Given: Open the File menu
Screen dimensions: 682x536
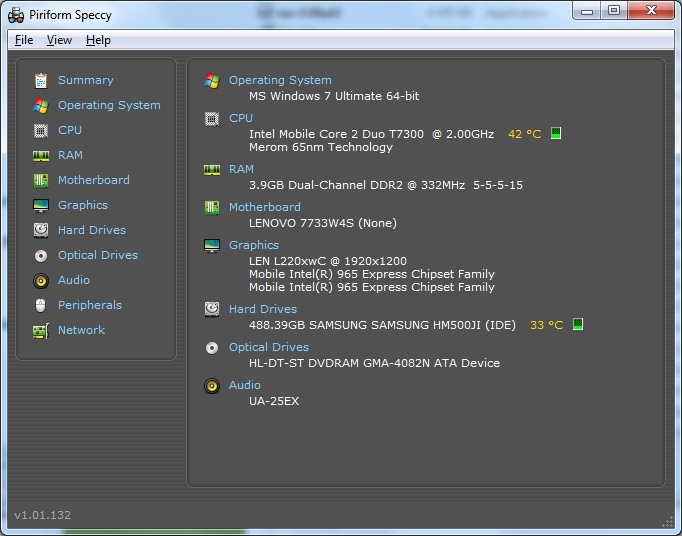Looking at the screenshot, I should 24,40.
